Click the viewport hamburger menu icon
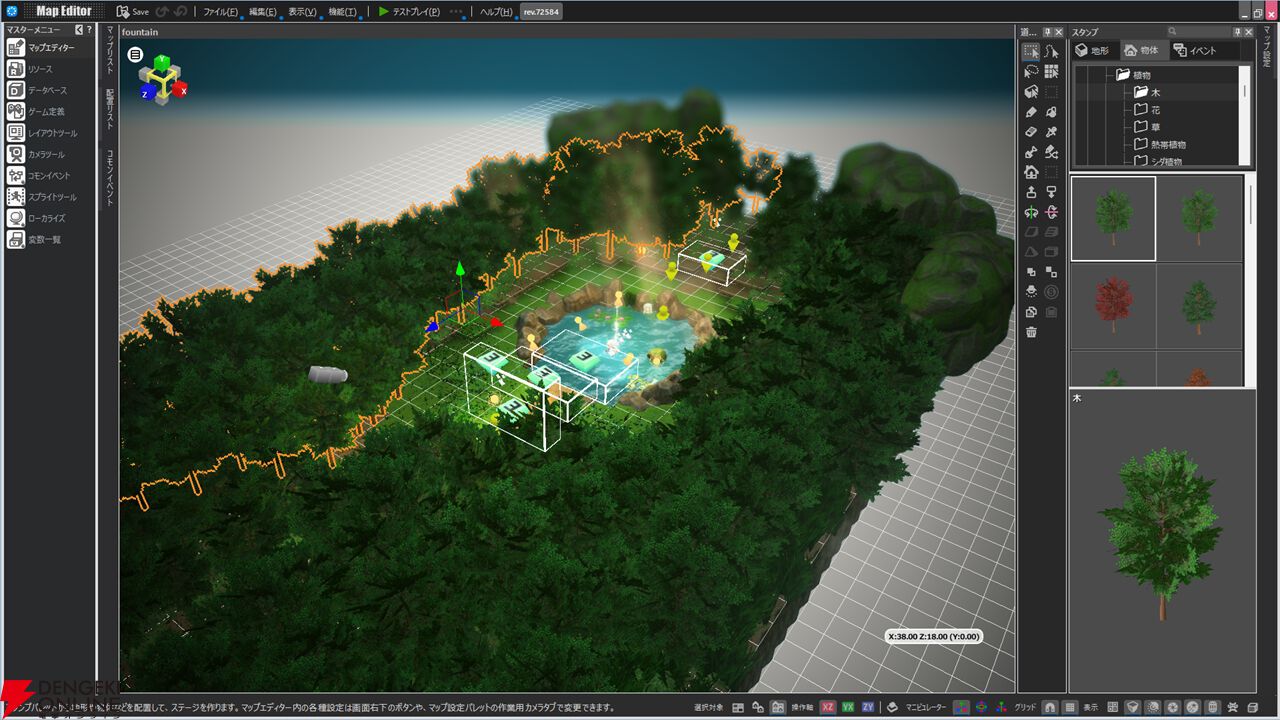This screenshot has height=720, width=1280. [135, 55]
